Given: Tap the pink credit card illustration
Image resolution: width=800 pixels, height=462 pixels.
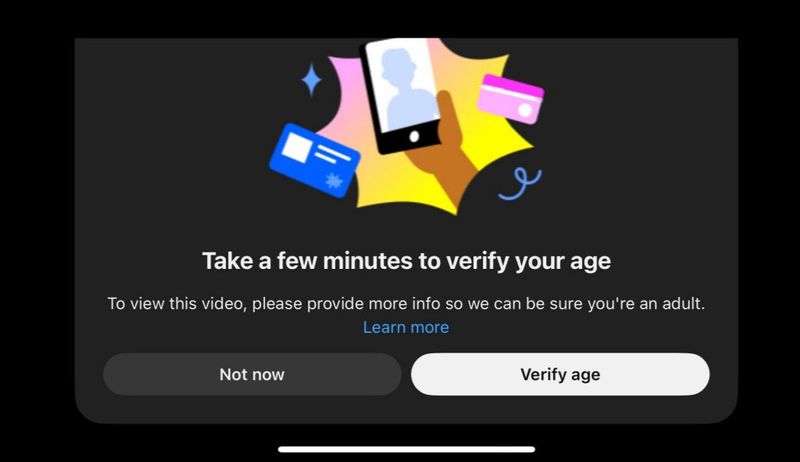Looking at the screenshot, I should 510,99.
